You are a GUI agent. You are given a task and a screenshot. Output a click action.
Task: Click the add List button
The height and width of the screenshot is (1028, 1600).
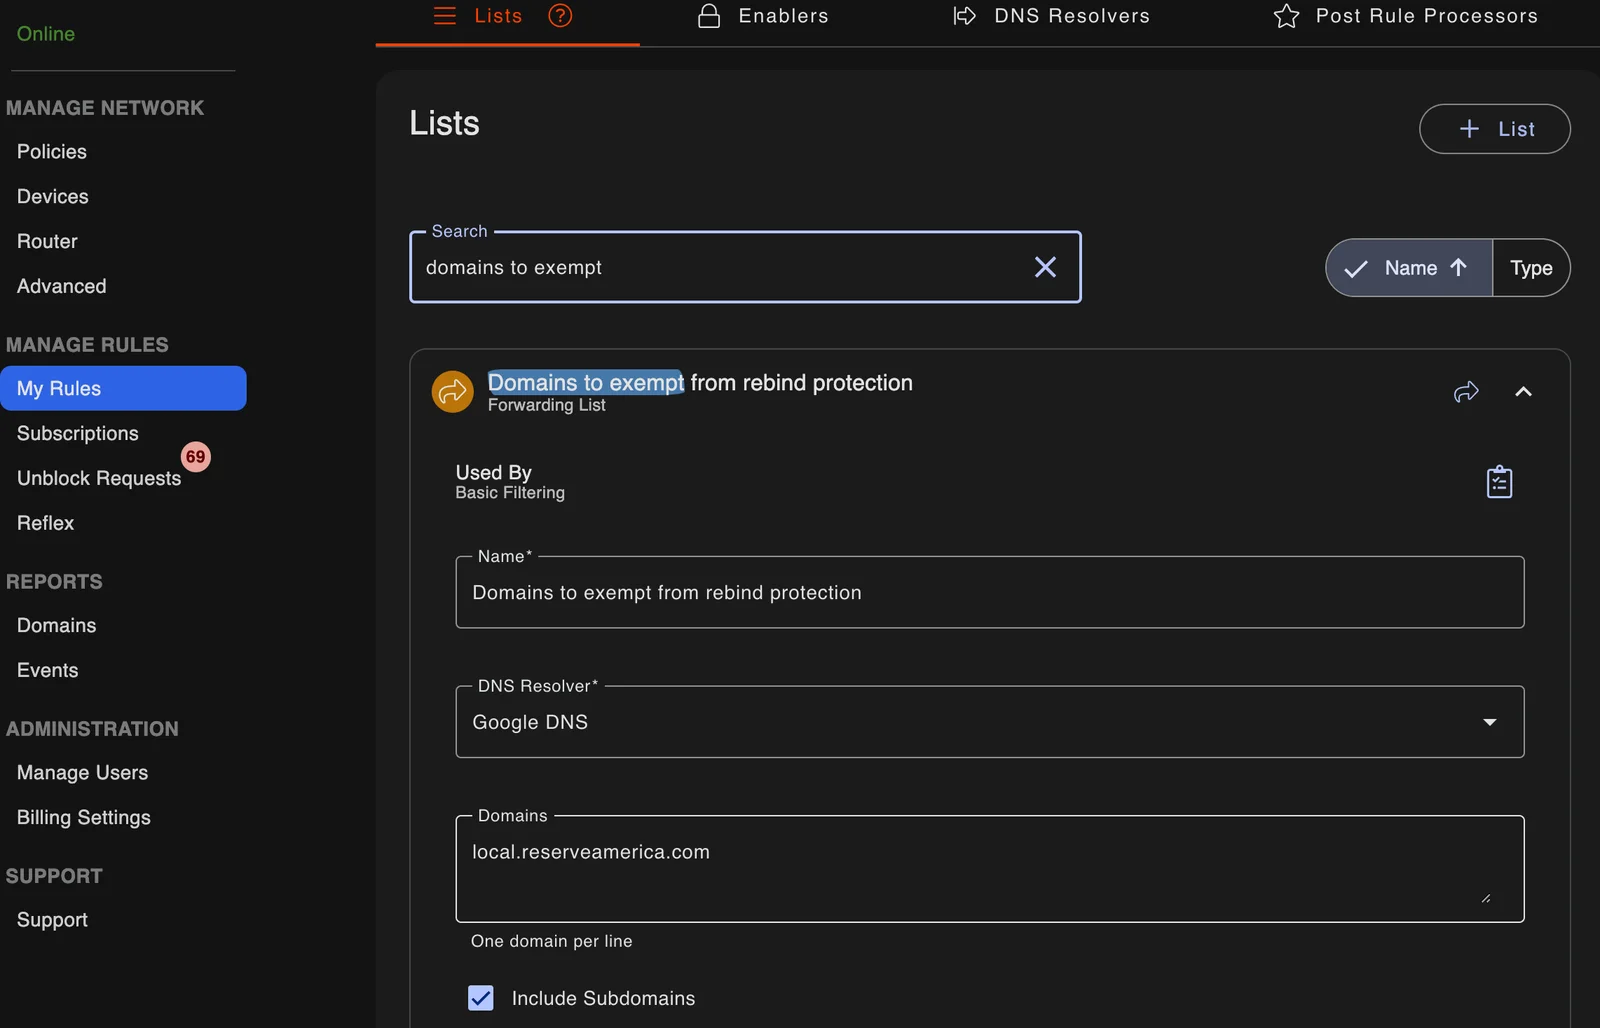tap(1495, 129)
